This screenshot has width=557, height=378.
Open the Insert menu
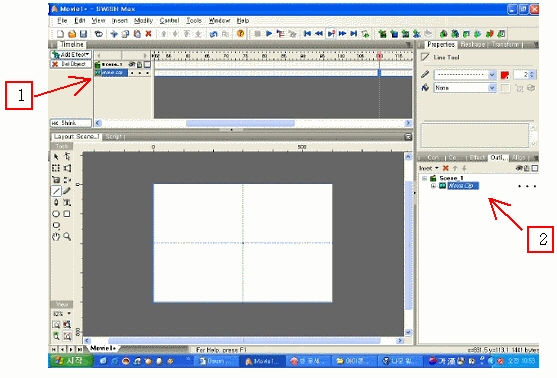[120, 21]
